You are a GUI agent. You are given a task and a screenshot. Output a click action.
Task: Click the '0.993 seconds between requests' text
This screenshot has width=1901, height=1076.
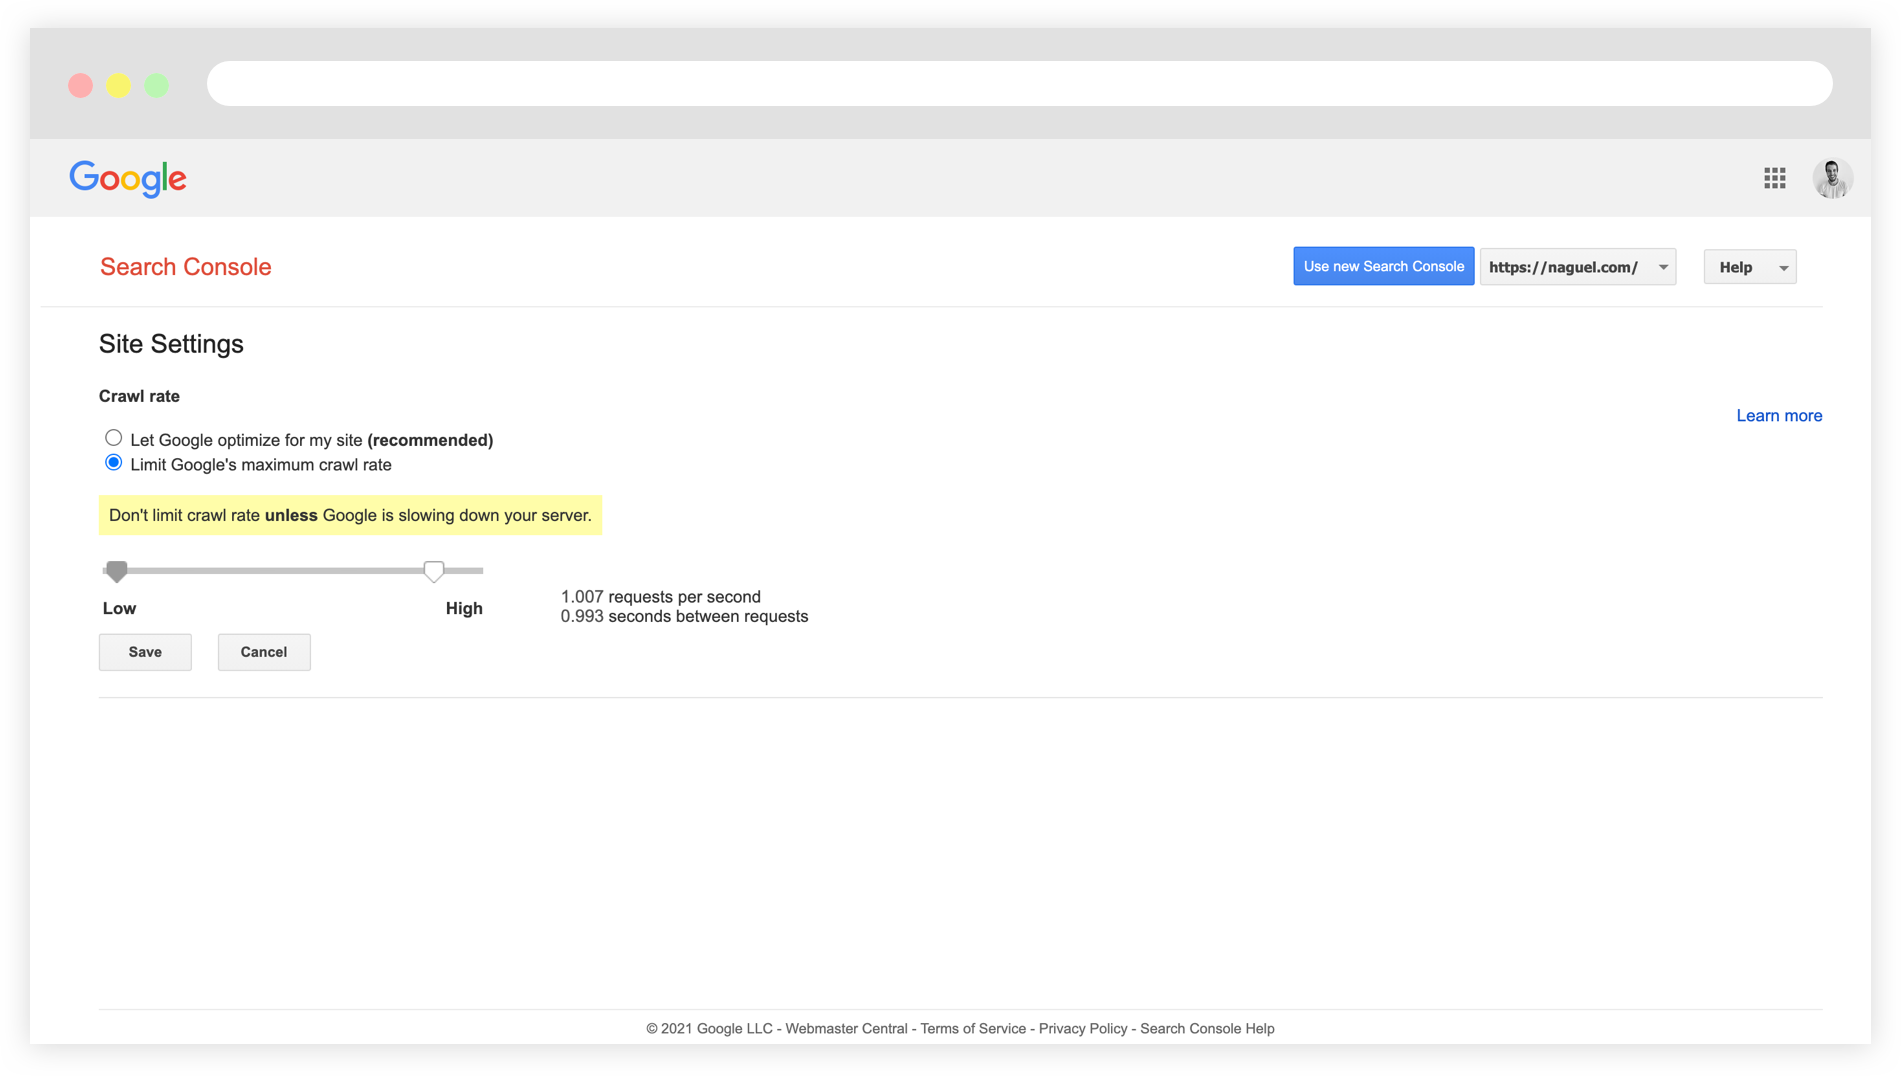pos(684,617)
